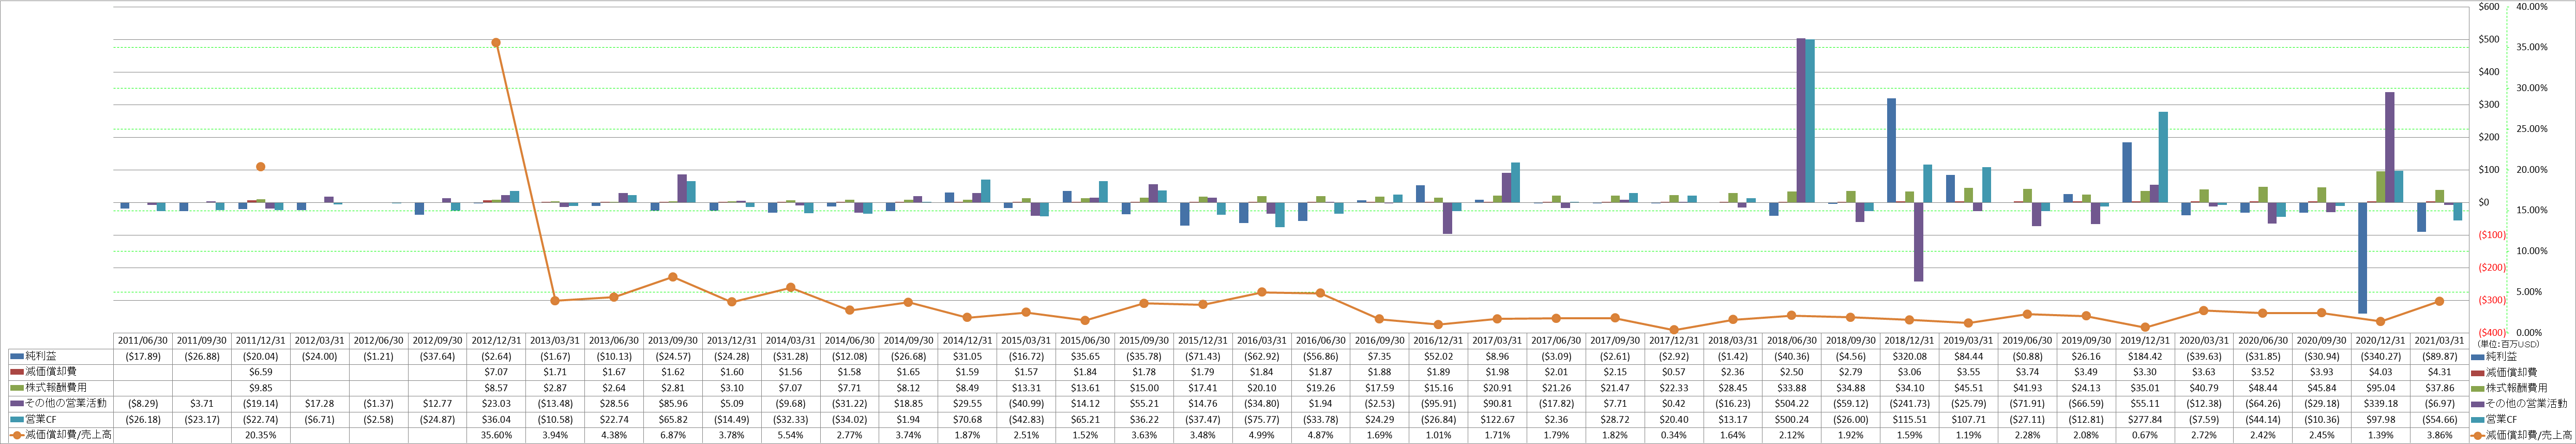2576x444 pixels.
Task: Click the $122.67 cell
Action: point(1497,420)
